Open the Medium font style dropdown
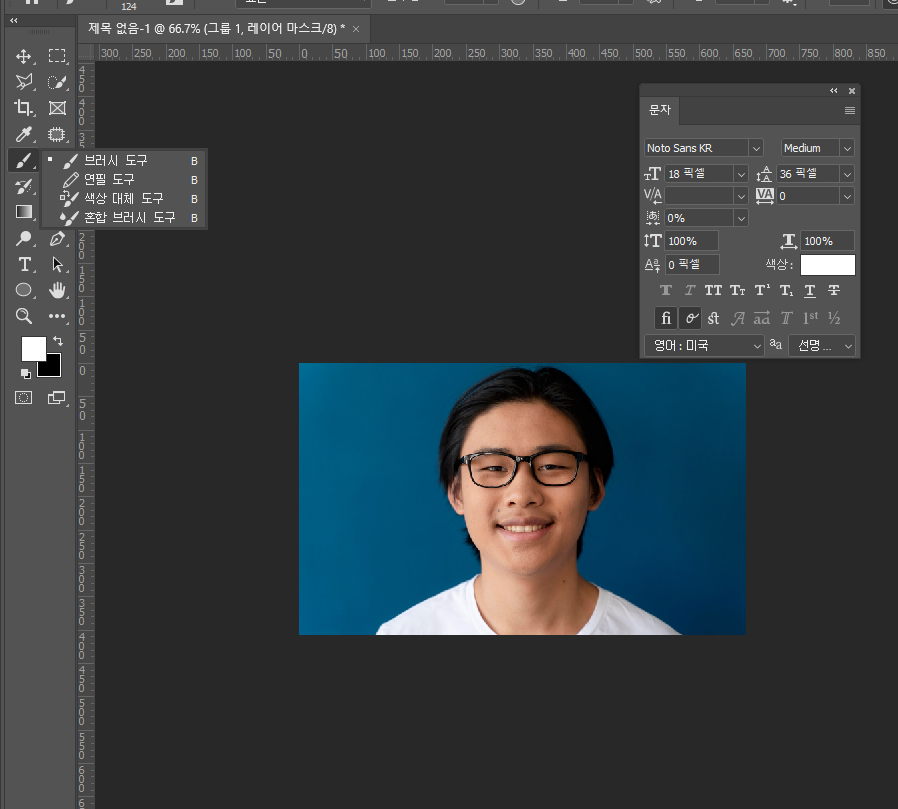The width and height of the screenshot is (898, 809). pyautogui.click(x=847, y=148)
